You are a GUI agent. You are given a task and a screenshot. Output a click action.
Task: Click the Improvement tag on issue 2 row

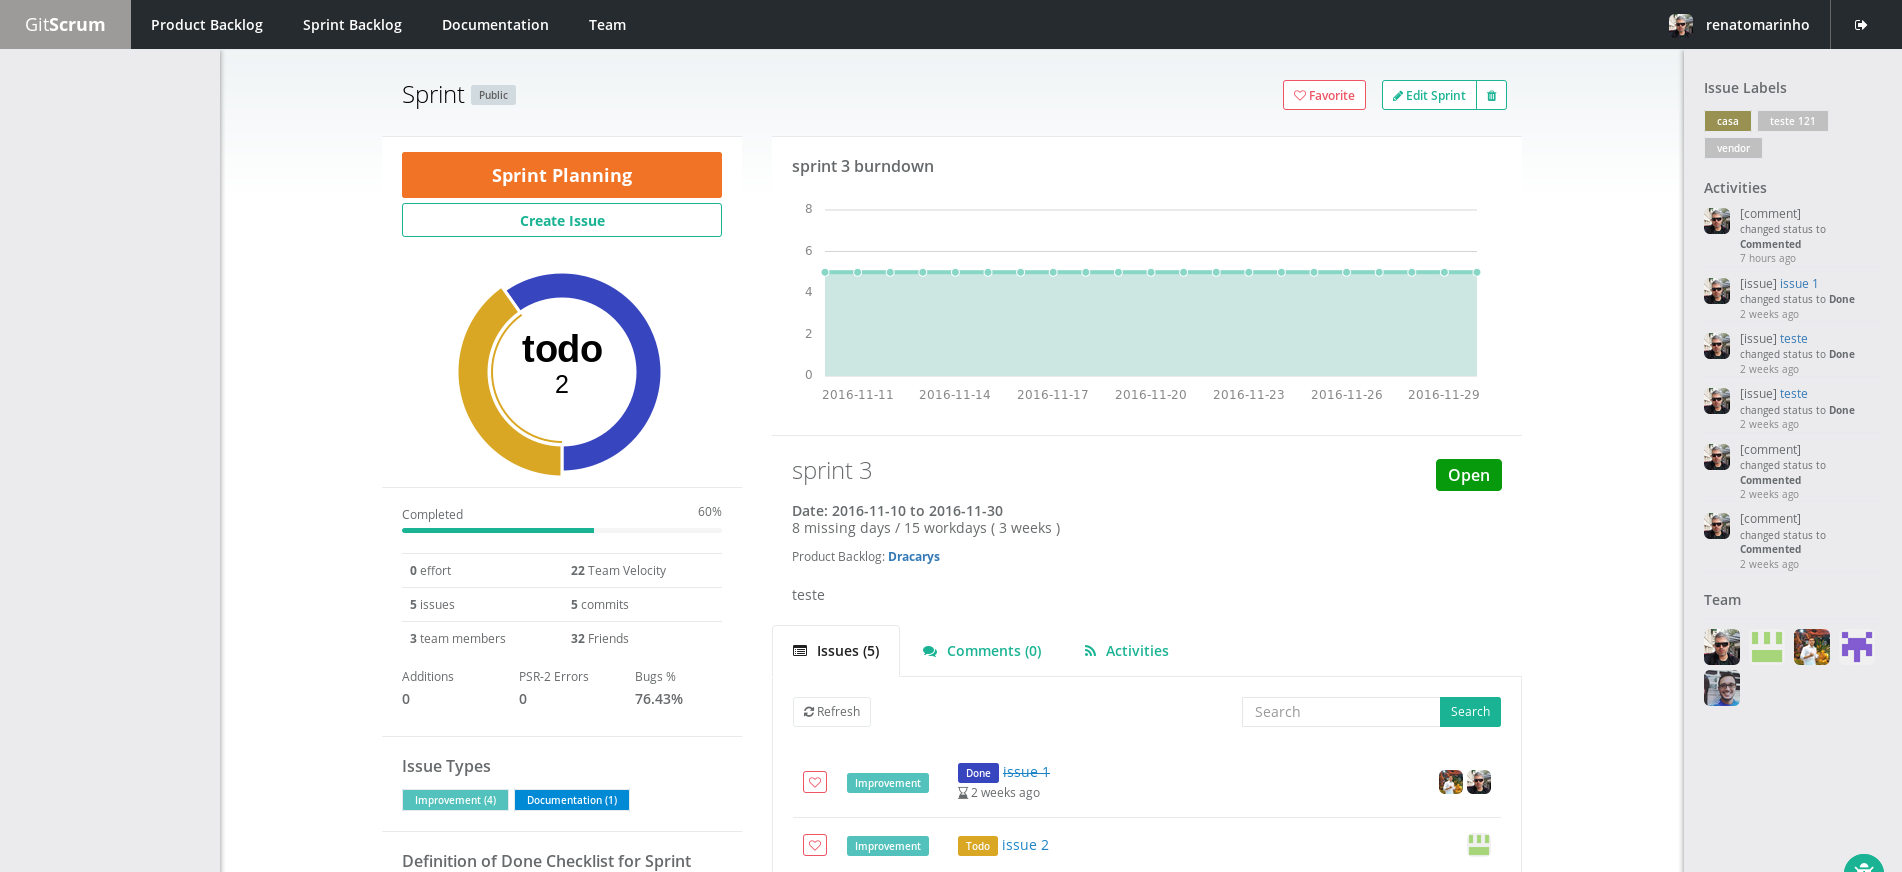tap(888, 846)
